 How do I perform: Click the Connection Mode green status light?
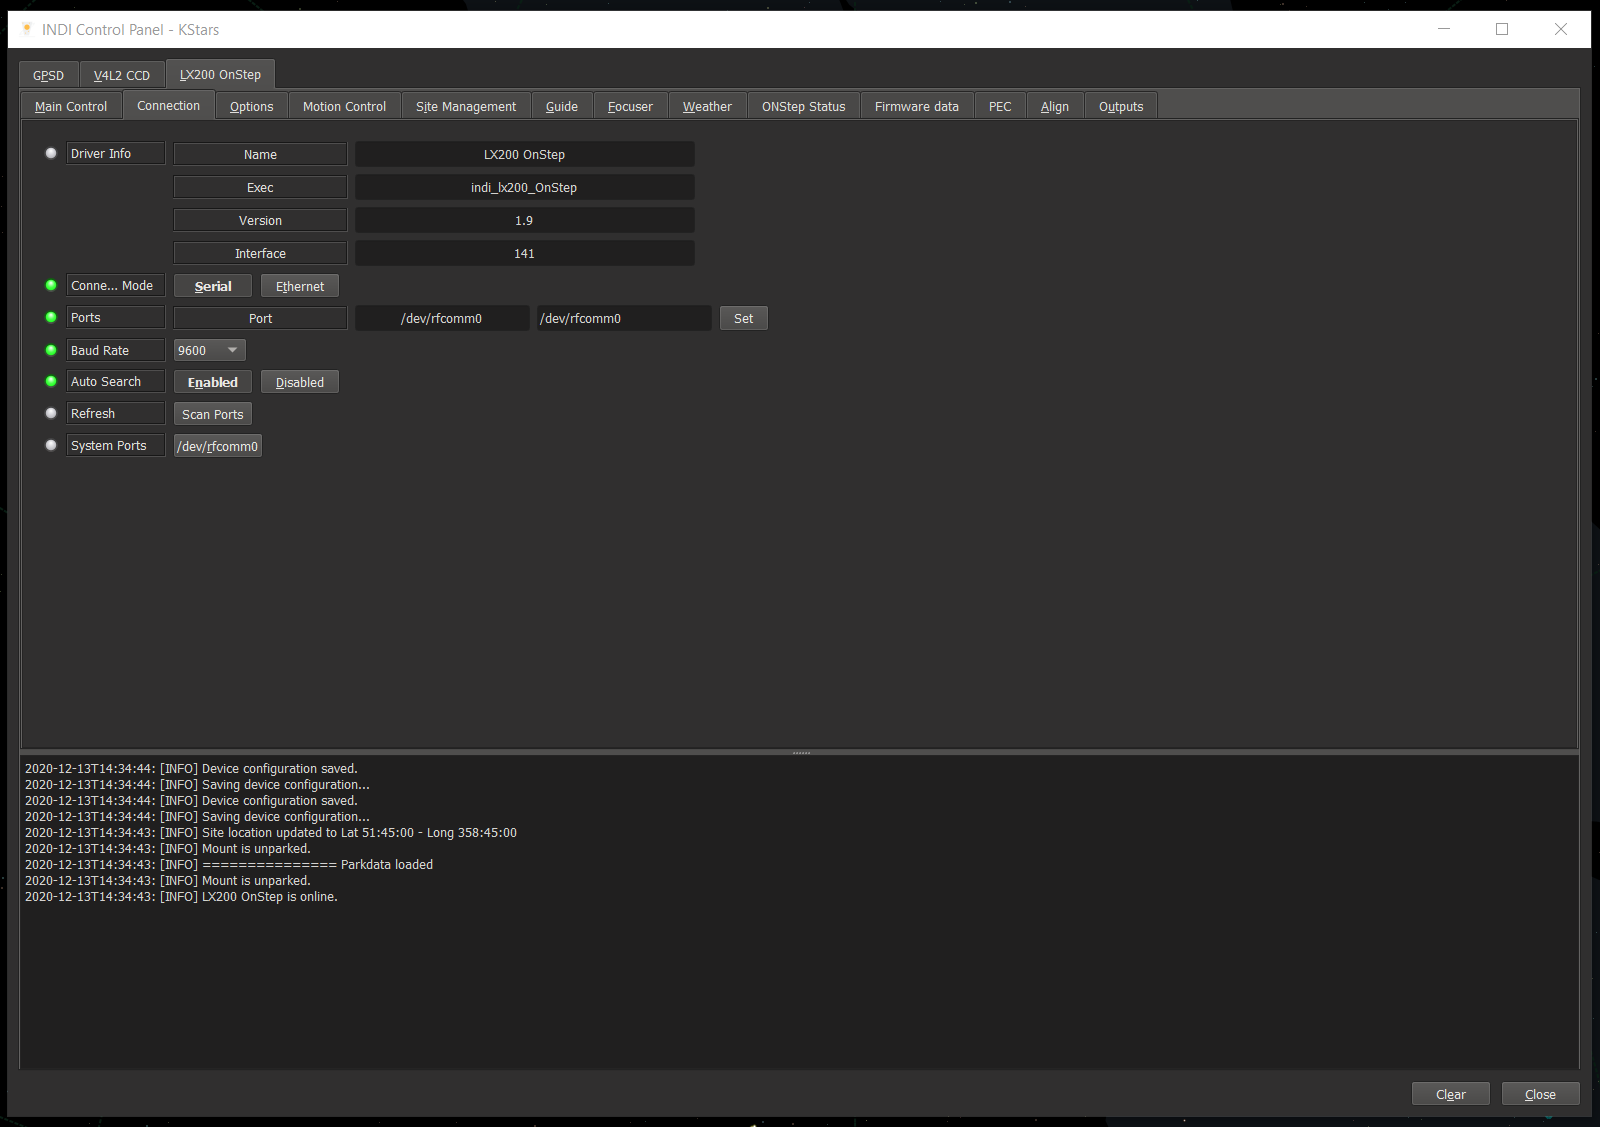(51, 285)
